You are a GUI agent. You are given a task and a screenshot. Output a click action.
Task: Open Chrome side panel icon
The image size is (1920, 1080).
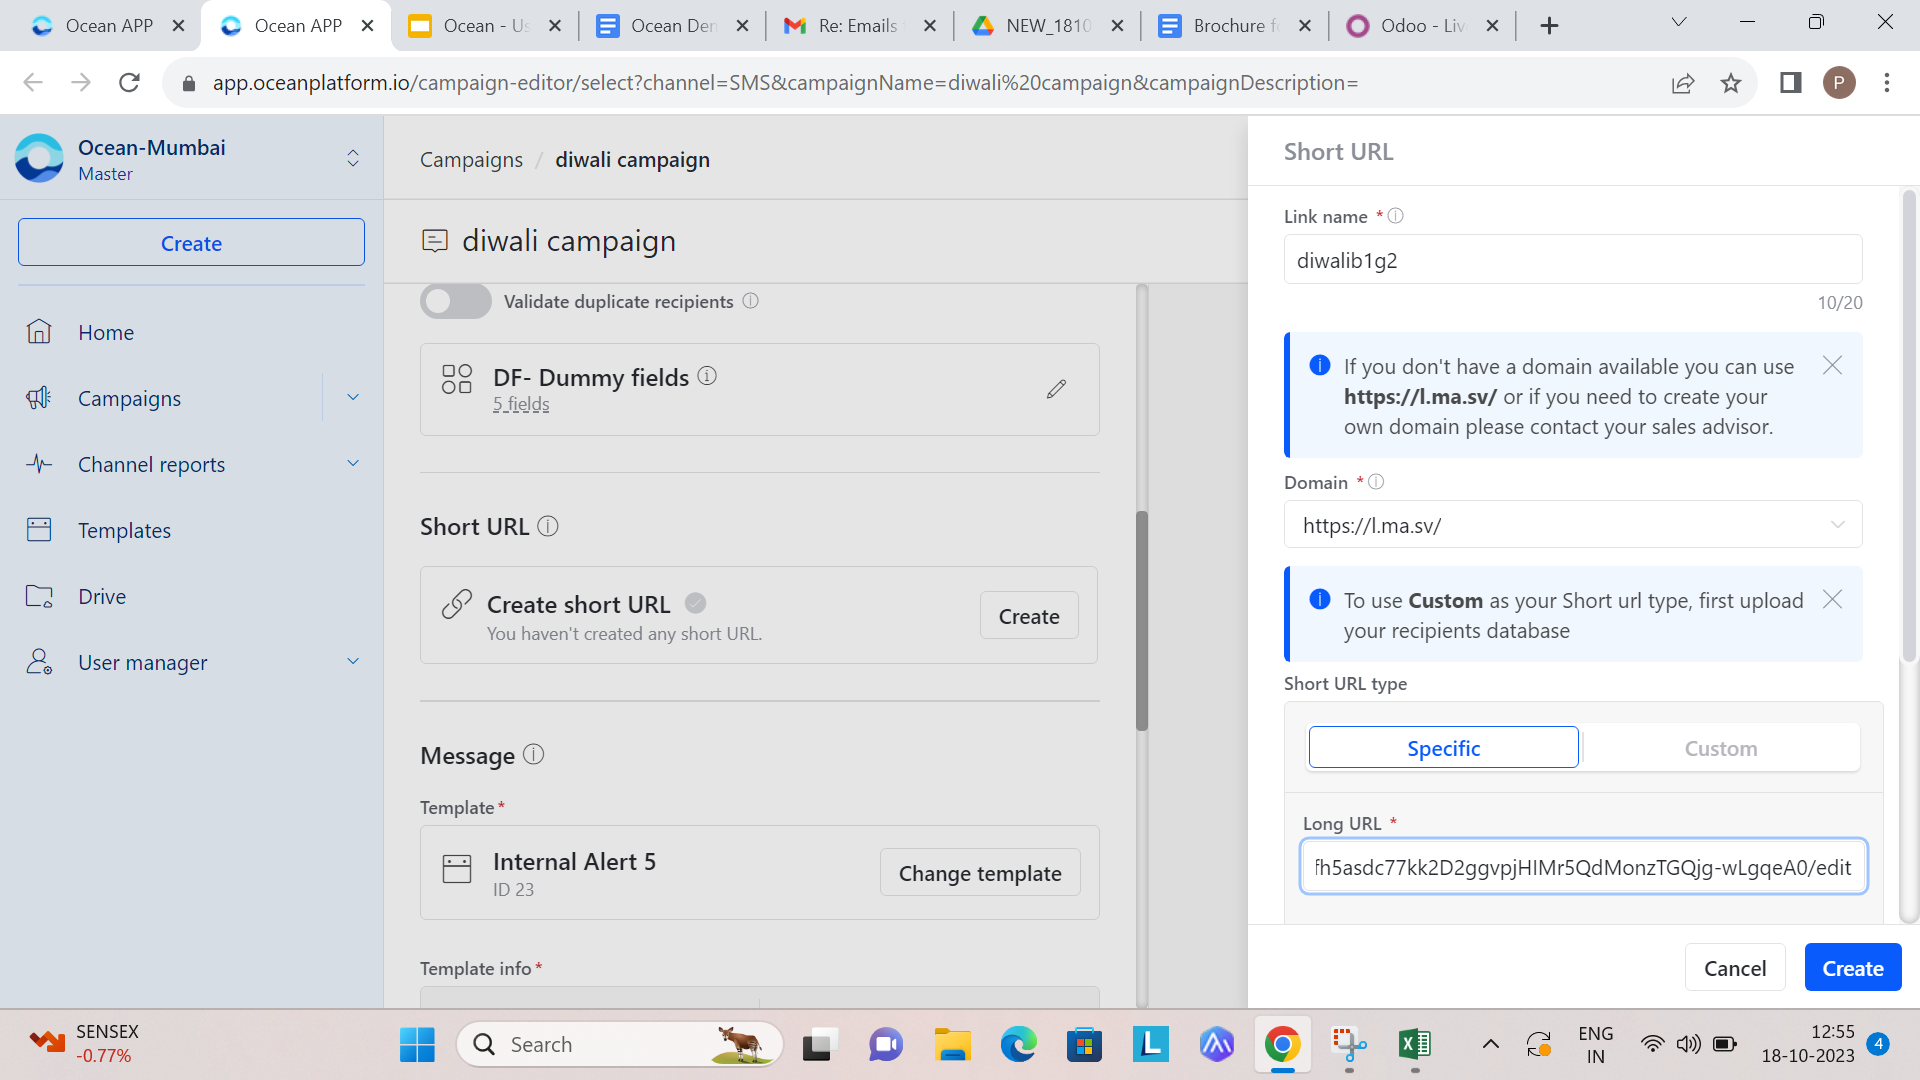click(1791, 83)
